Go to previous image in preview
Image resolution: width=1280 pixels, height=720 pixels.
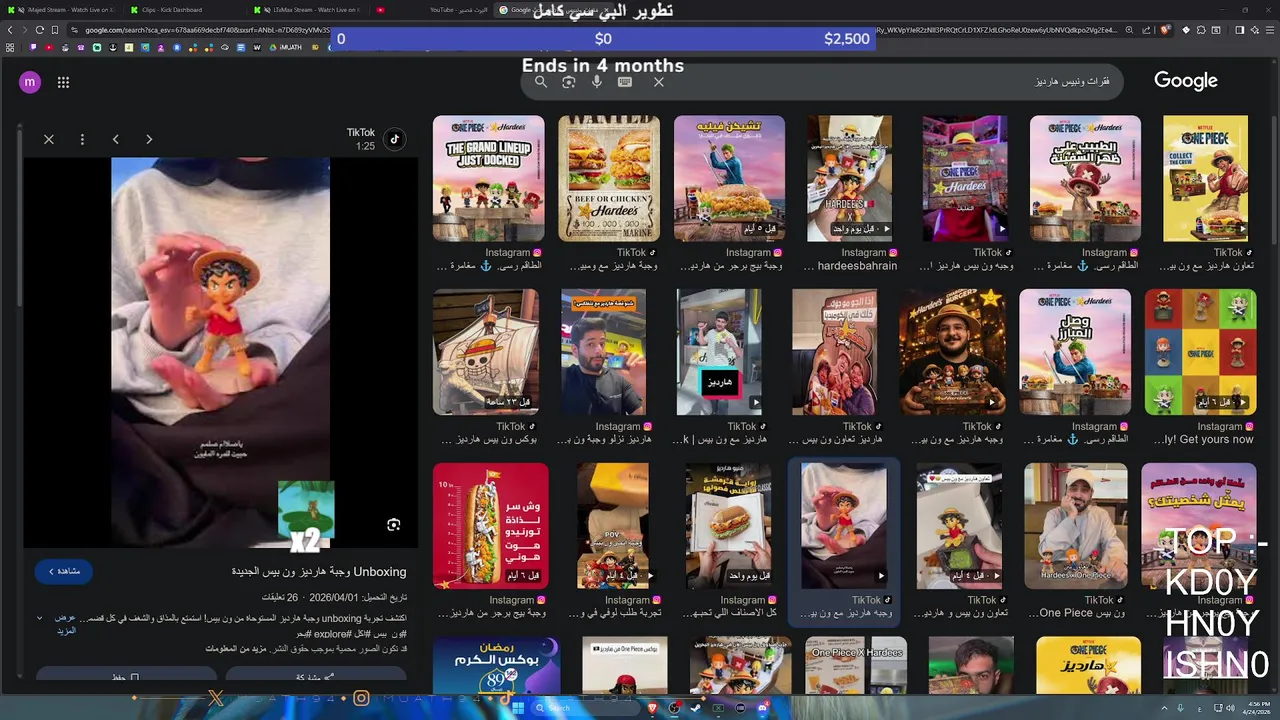(x=115, y=139)
